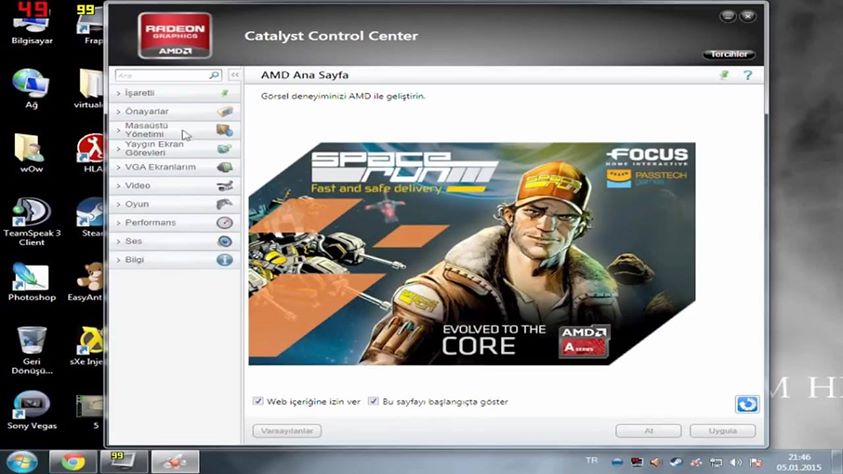Click the Space Run promotional banner
The image size is (843, 474).
(x=471, y=254)
